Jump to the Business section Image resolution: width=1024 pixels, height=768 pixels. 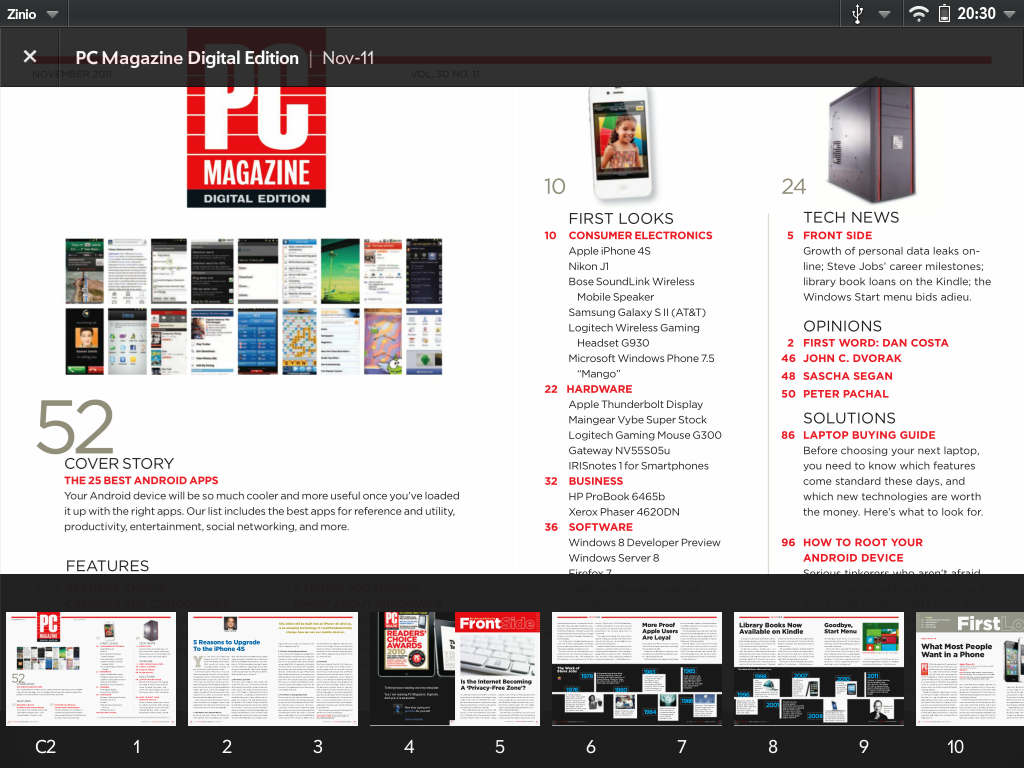tap(596, 481)
